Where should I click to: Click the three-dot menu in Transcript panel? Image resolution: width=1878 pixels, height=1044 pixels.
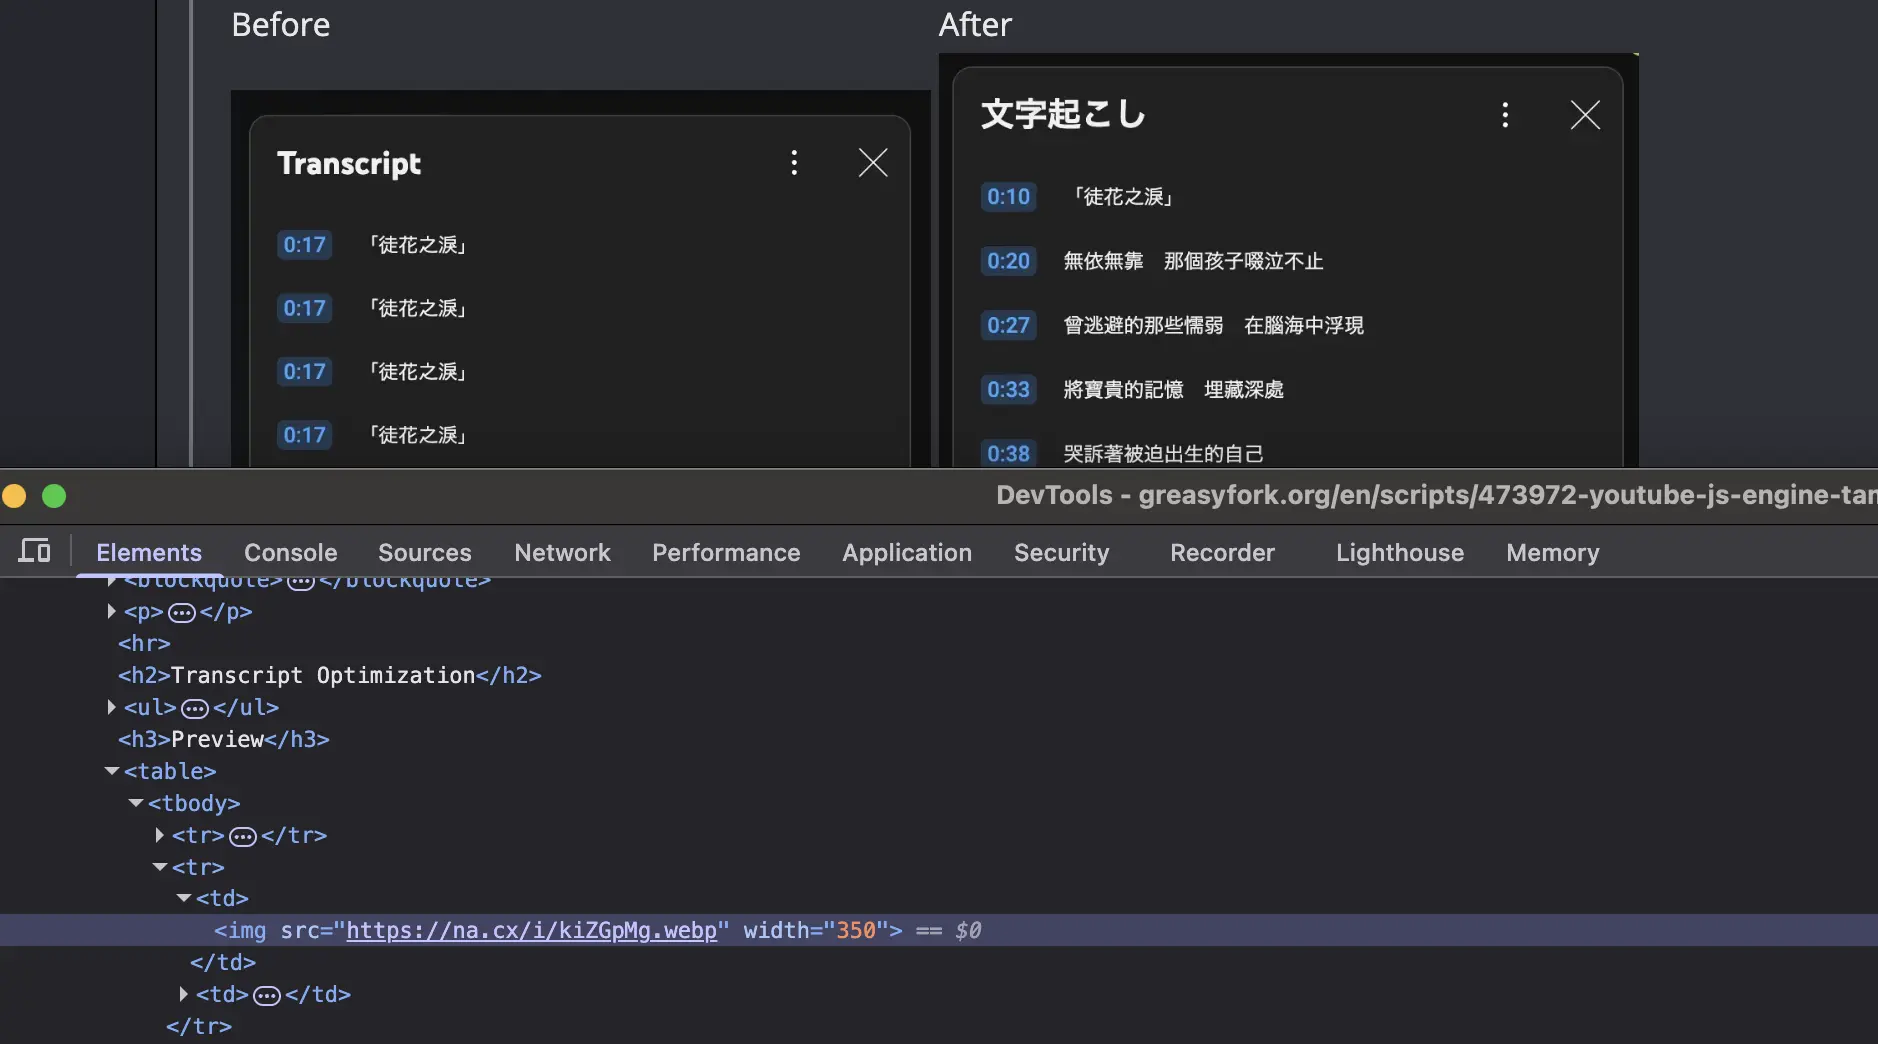pyautogui.click(x=794, y=163)
